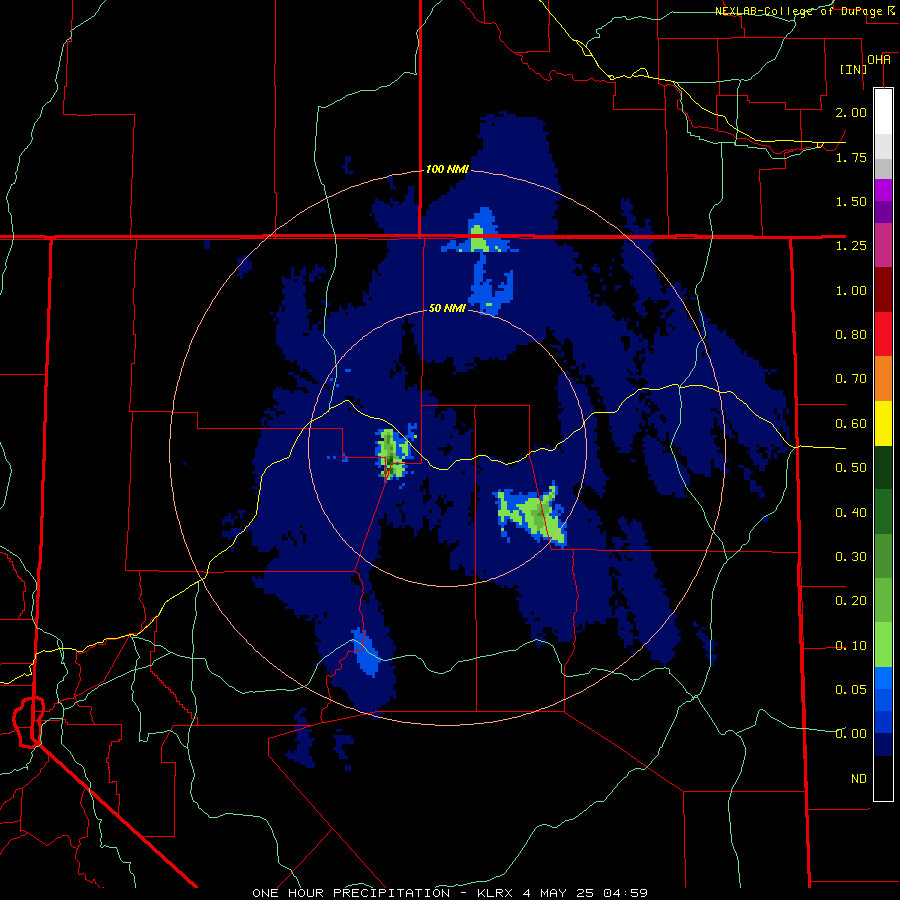Click the 1.00 legend value
The width and height of the screenshot is (900, 900).
(x=851, y=290)
